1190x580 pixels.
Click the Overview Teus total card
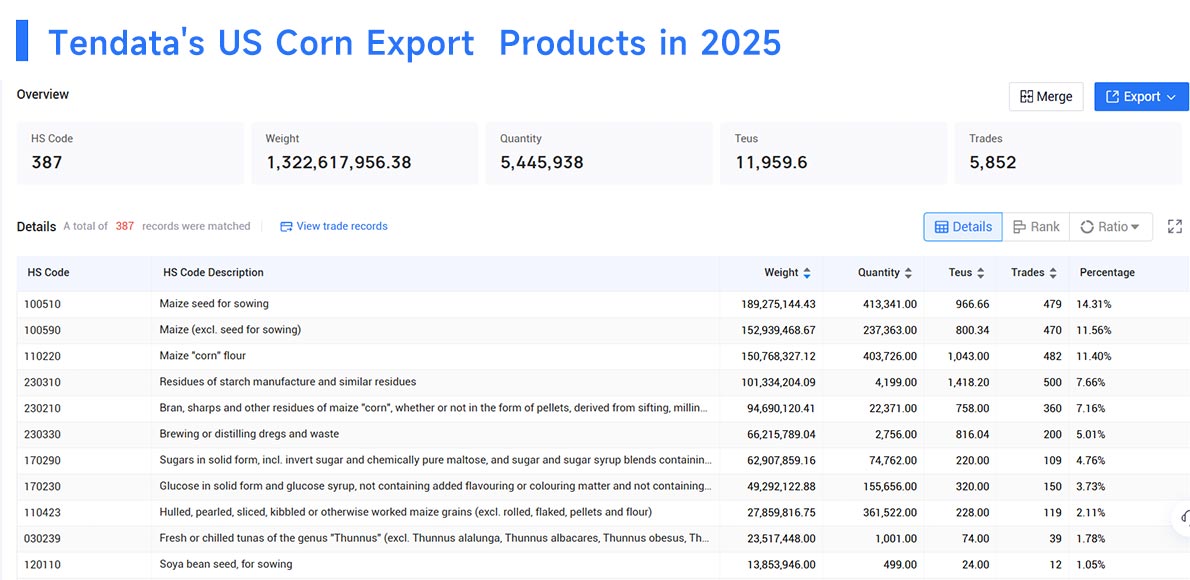(x=833, y=153)
